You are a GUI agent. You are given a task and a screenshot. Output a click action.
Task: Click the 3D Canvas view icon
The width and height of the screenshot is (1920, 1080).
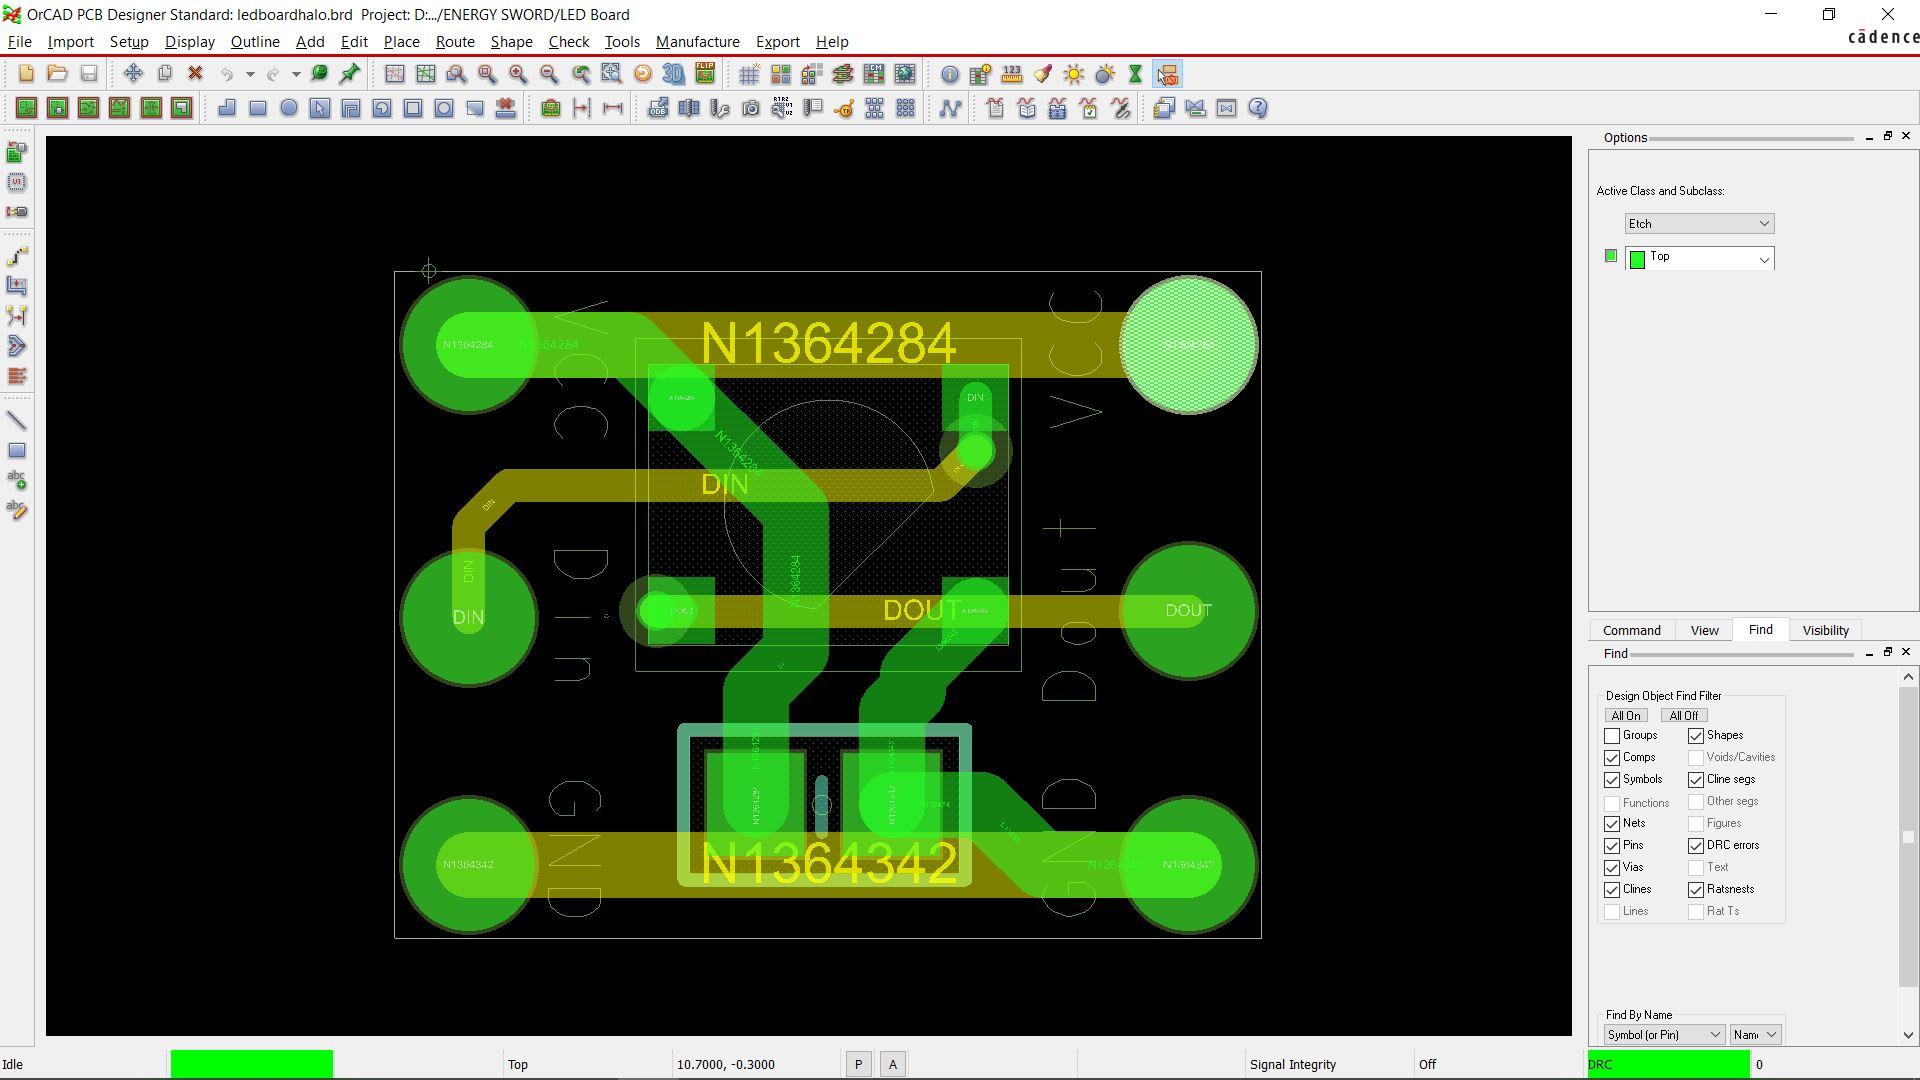tap(674, 74)
